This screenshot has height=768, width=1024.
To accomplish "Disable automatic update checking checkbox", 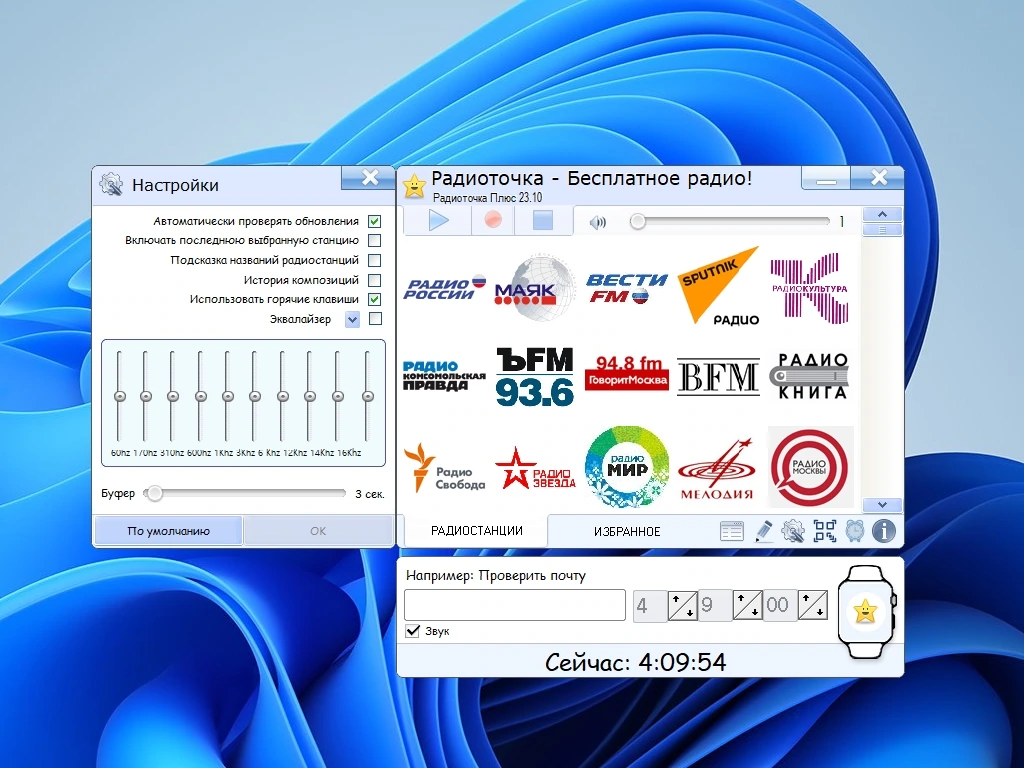I will [375, 221].
